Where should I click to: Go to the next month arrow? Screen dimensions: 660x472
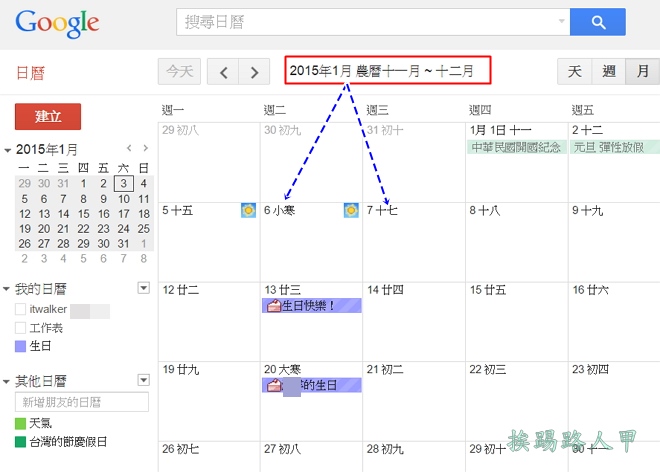pos(255,72)
